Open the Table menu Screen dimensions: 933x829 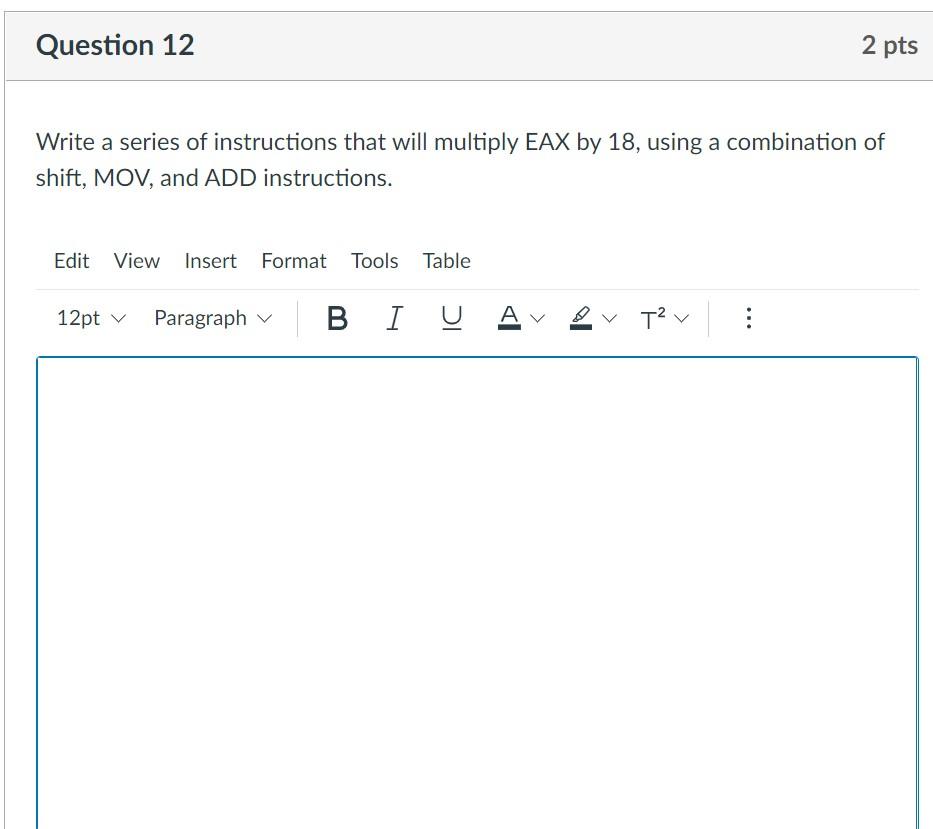[446, 261]
